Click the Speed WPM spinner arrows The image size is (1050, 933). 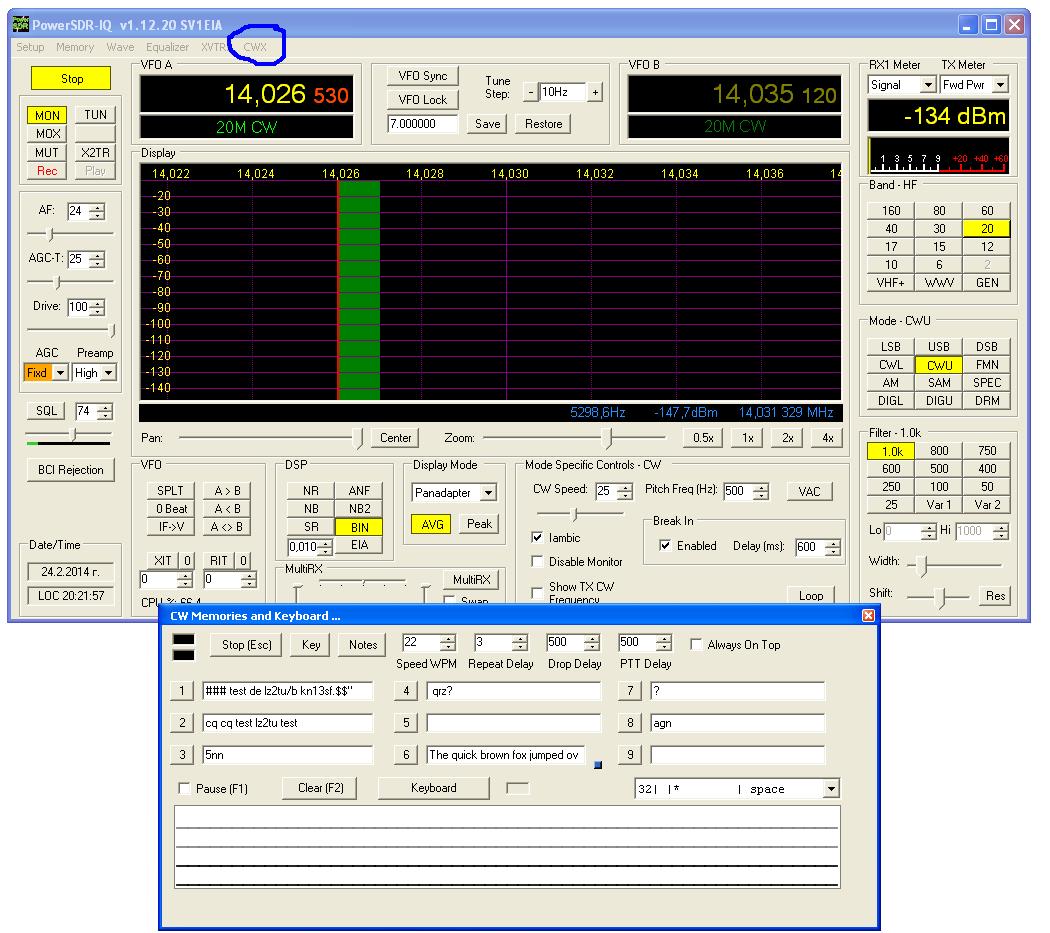[x=448, y=642]
